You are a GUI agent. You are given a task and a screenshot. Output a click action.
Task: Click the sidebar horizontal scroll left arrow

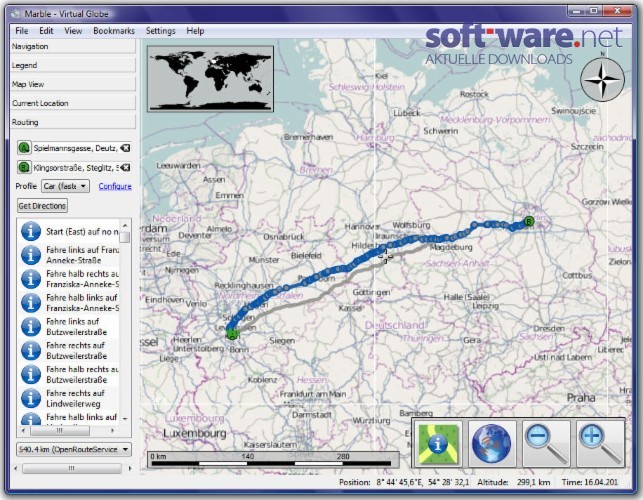tap(16, 468)
